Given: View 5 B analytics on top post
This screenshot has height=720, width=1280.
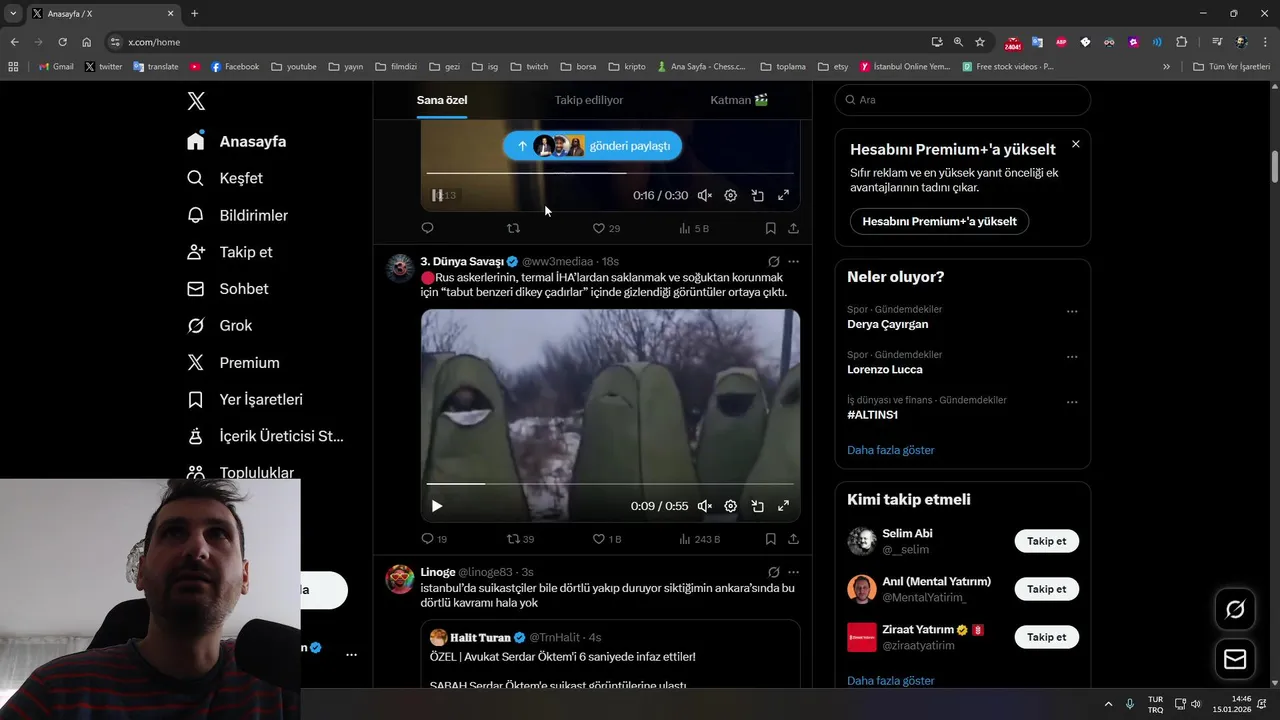Looking at the screenshot, I should 694,228.
